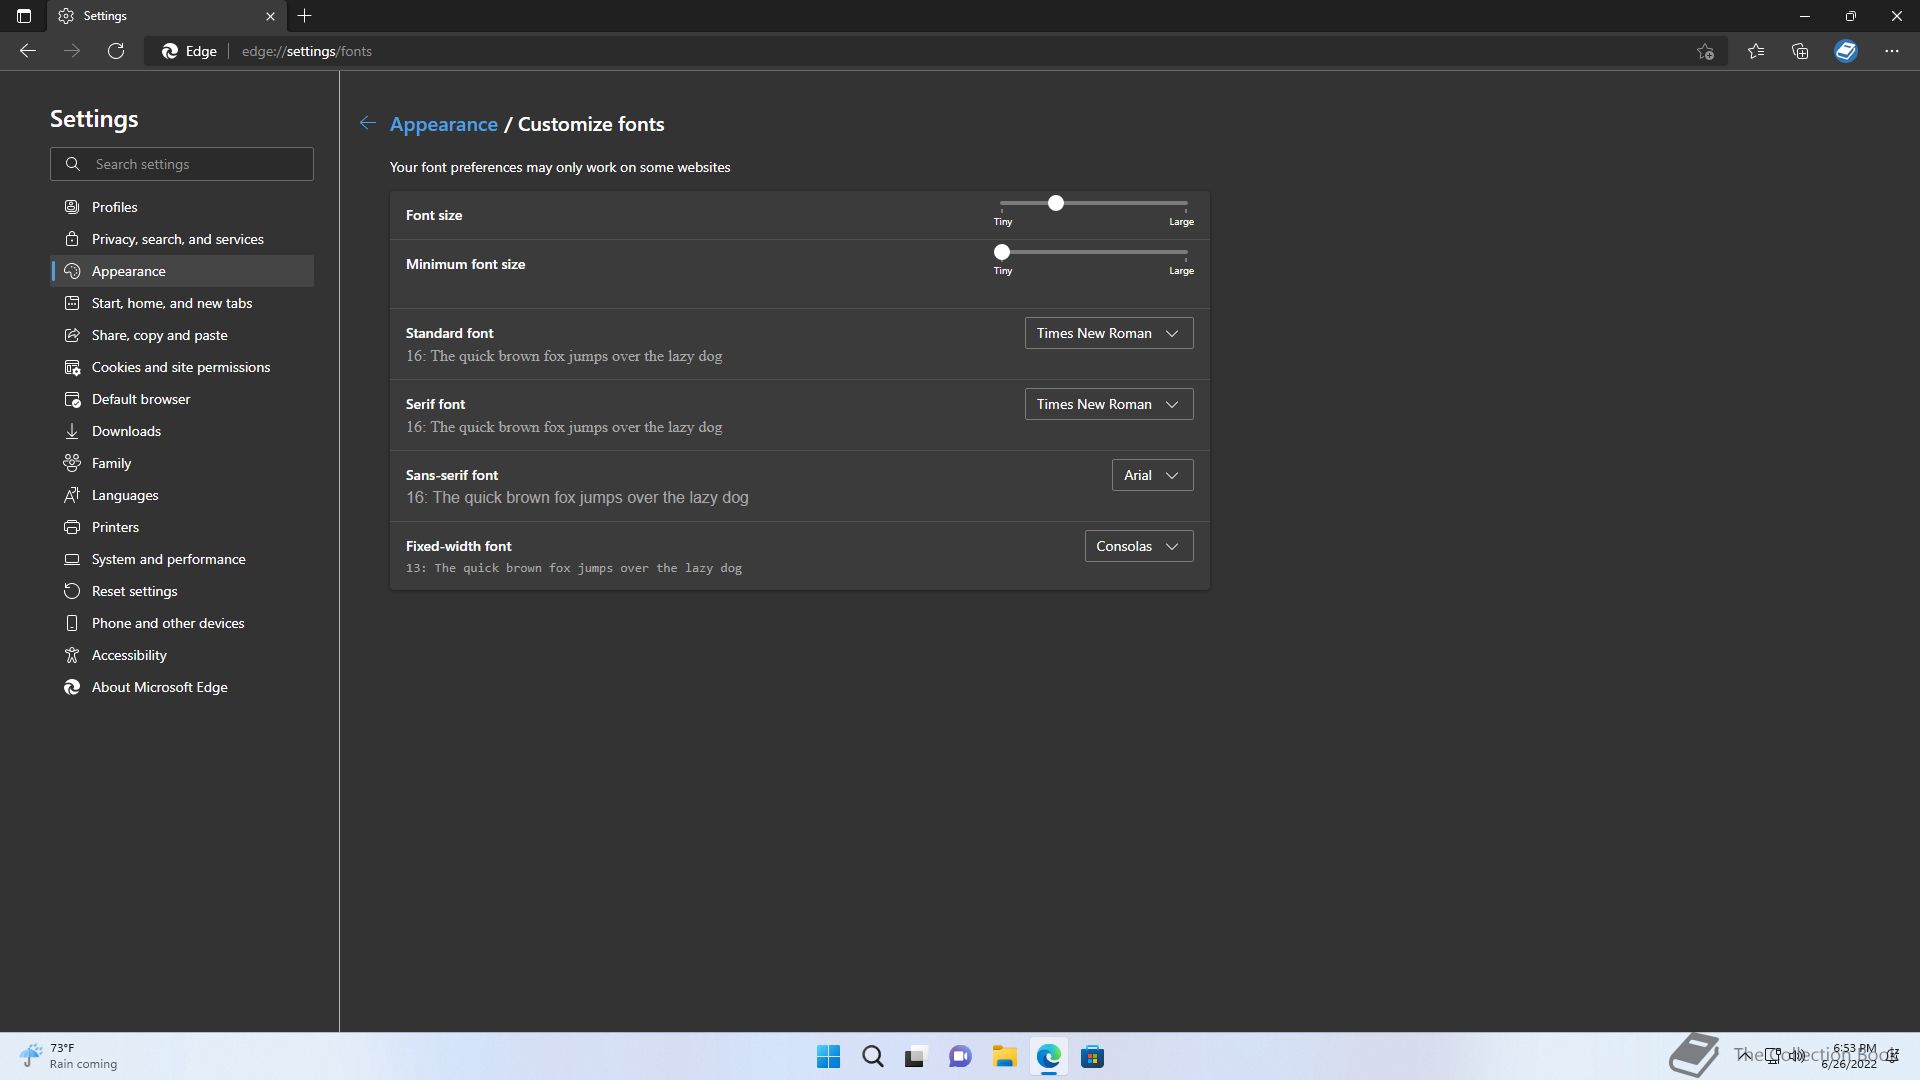Click the Font size slider handle

(1055, 203)
